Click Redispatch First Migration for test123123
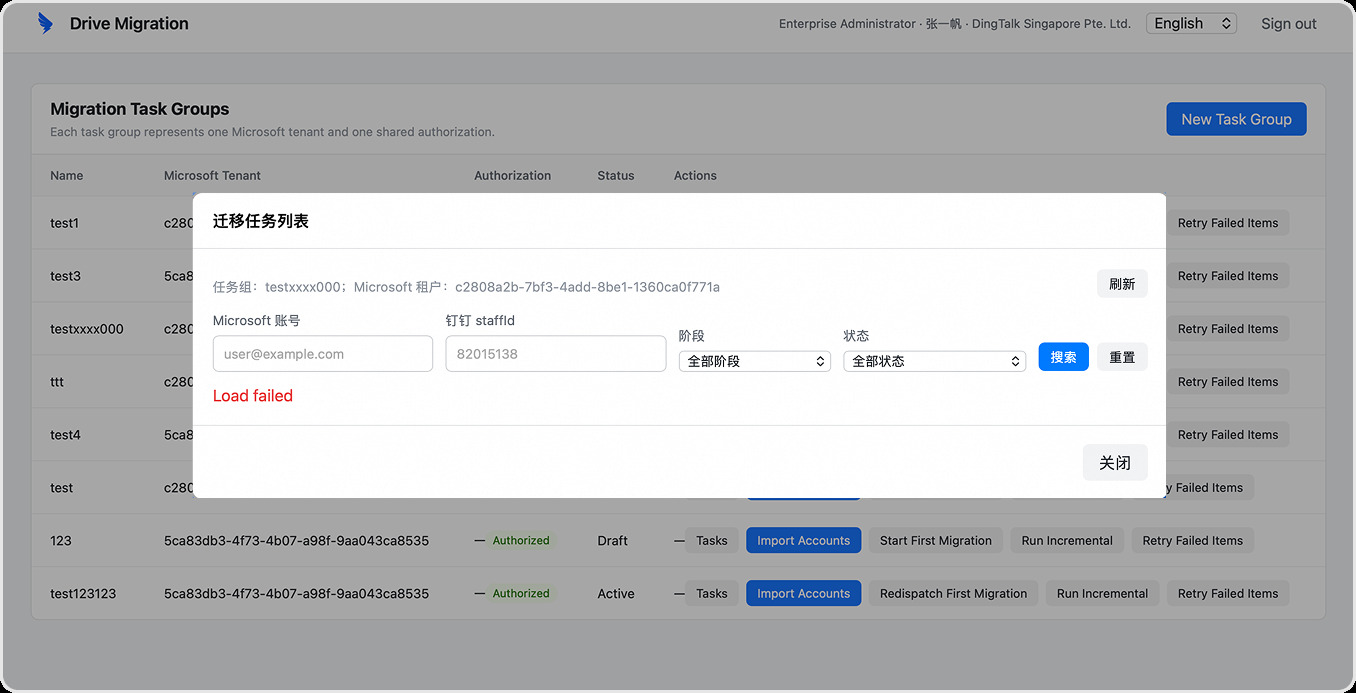 (x=954, y=594)
